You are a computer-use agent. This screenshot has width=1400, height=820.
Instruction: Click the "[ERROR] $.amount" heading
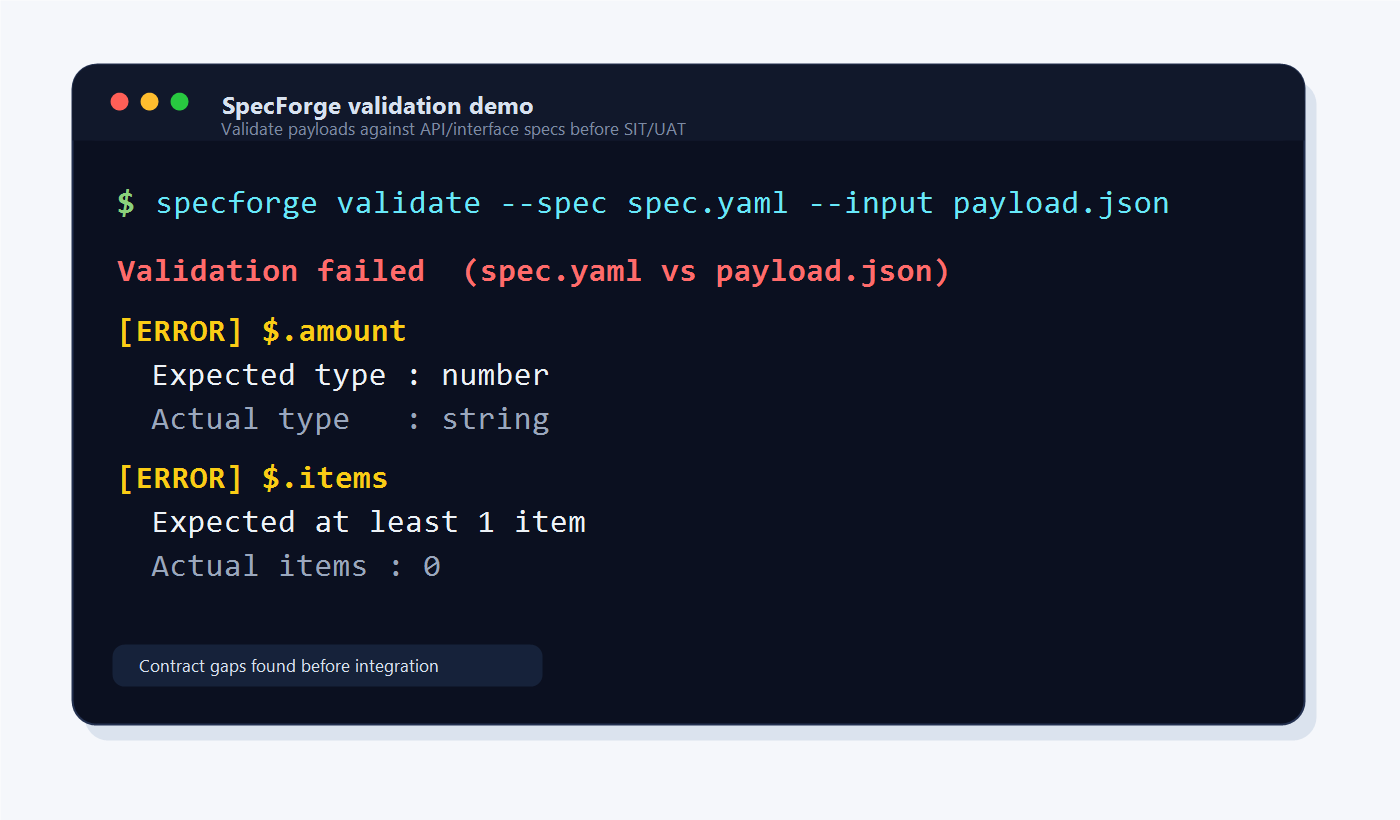261,331
